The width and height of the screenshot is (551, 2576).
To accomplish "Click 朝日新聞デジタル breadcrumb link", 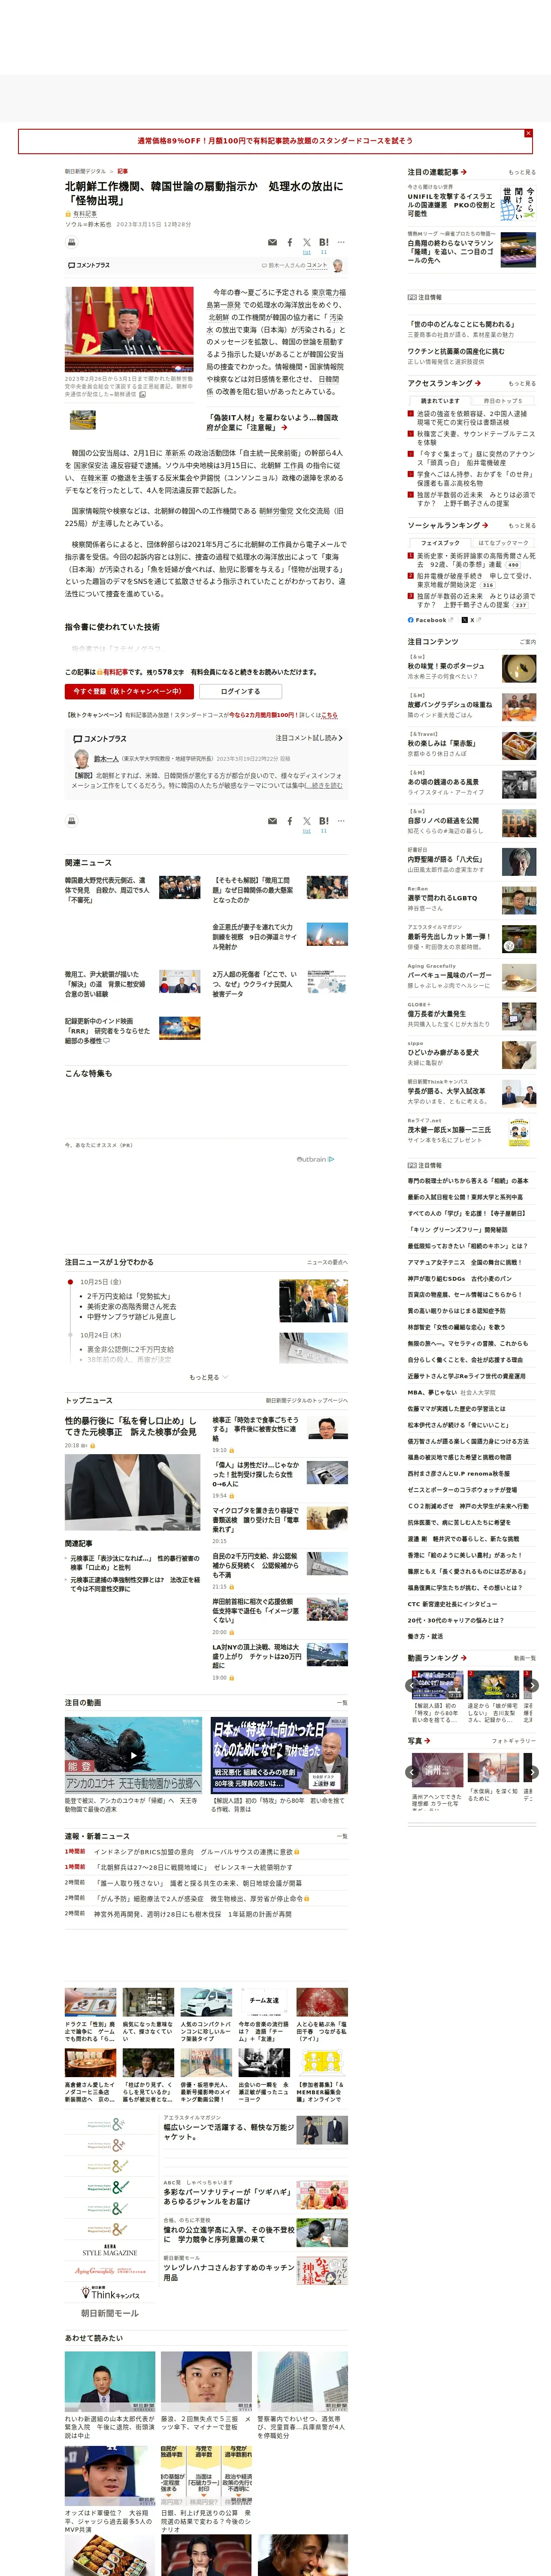I will click(85, 171).
